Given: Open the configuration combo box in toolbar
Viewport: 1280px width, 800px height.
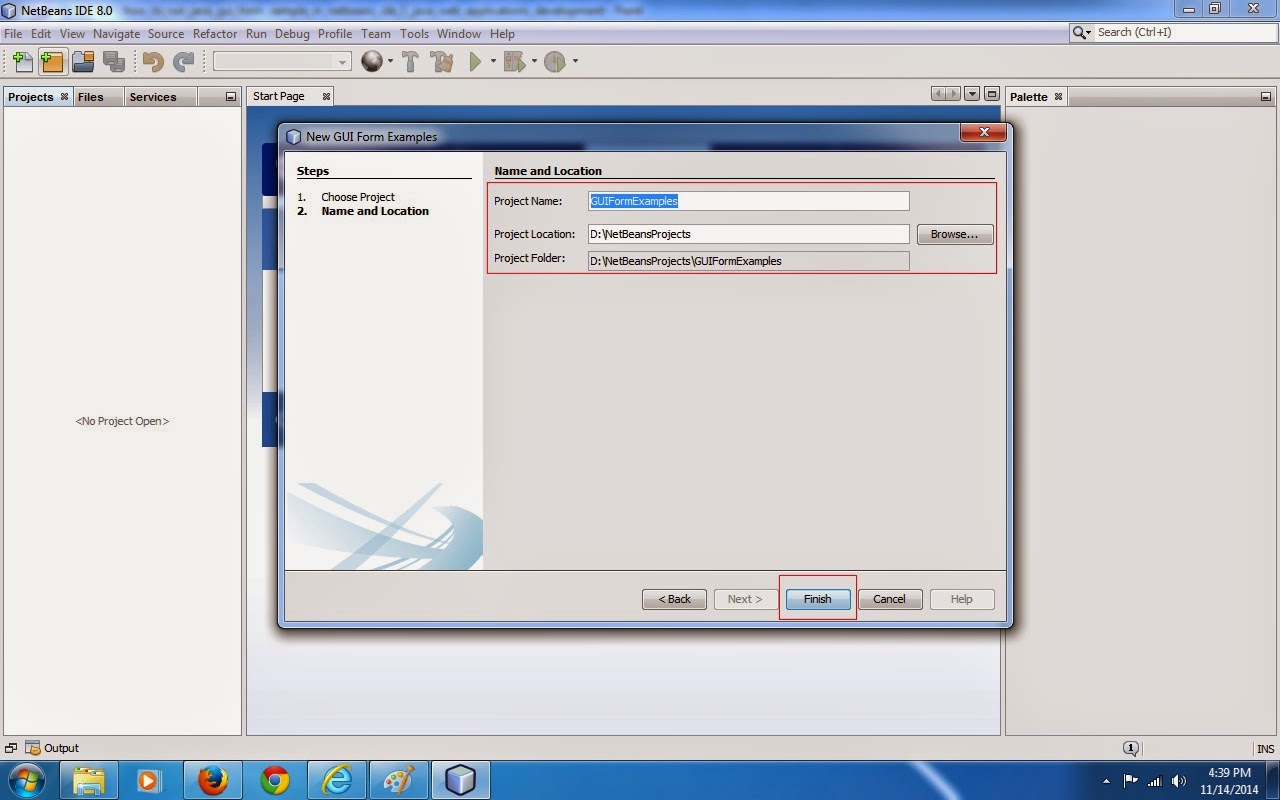Looking at the screenshot, I should click(x=282, y=62).
